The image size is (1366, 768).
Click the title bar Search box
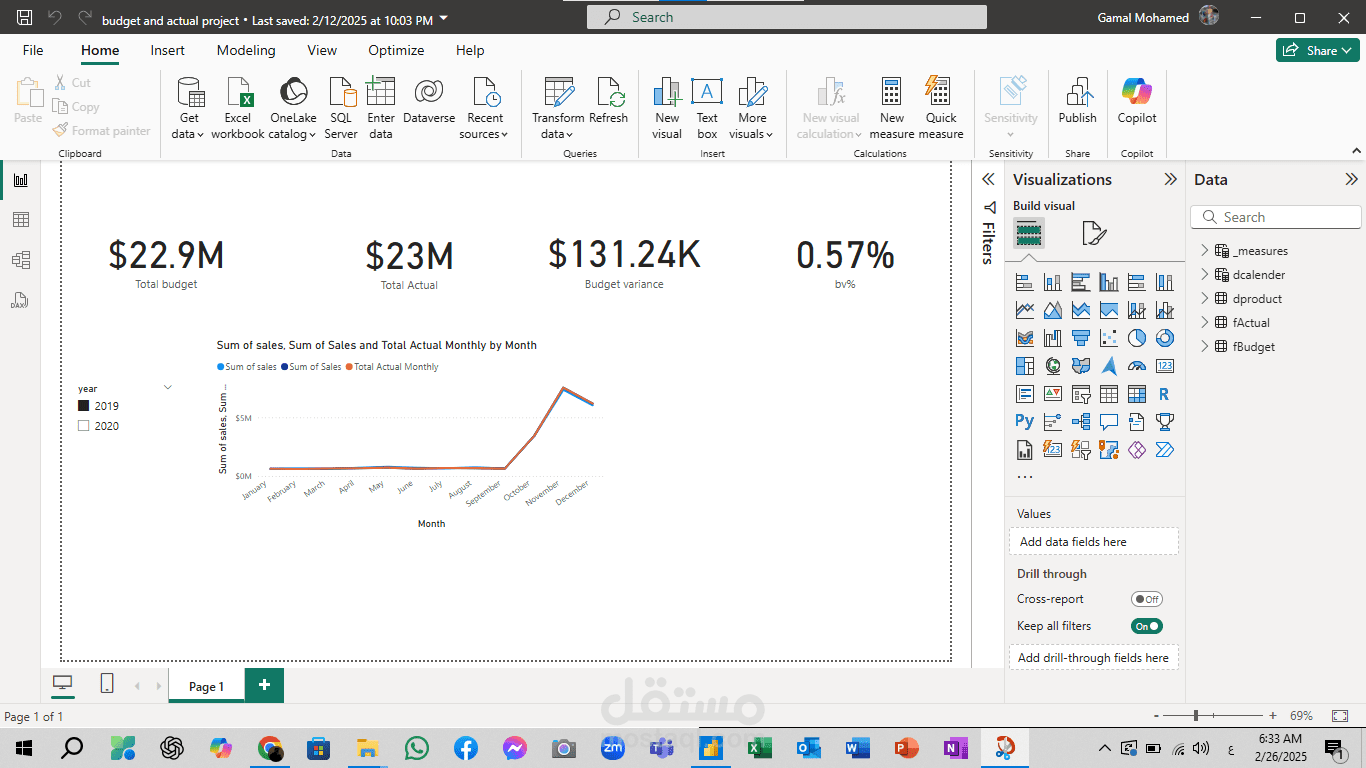[x=786, y=17]
